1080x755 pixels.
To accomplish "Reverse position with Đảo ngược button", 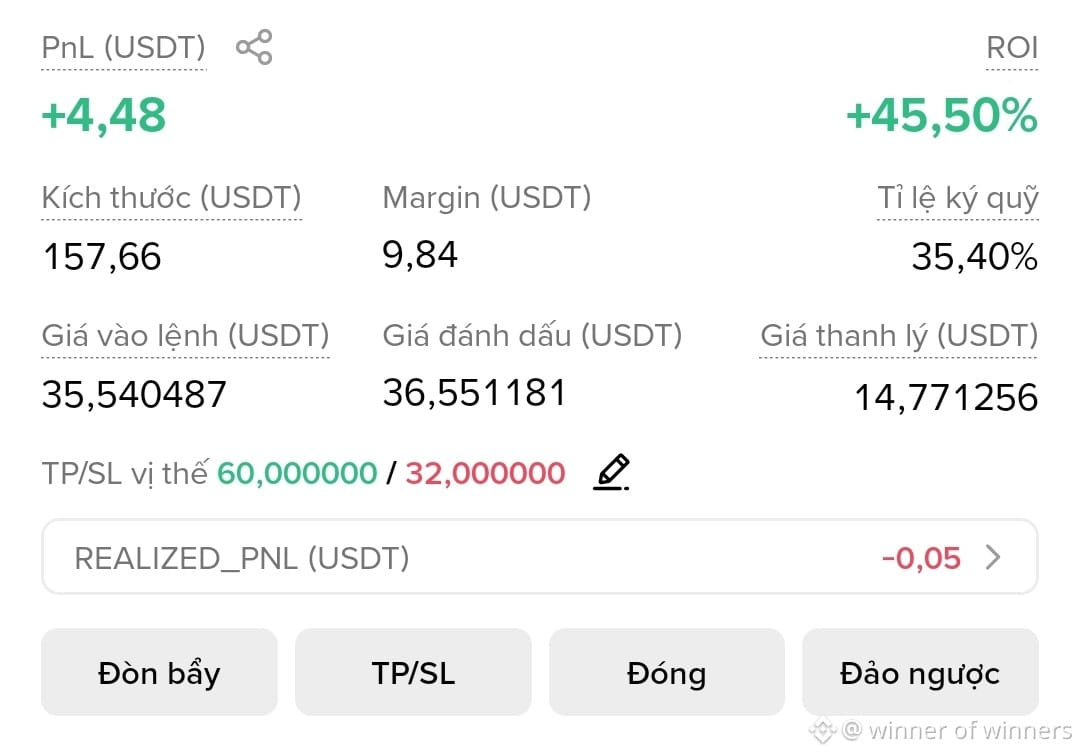I will 920,672.
